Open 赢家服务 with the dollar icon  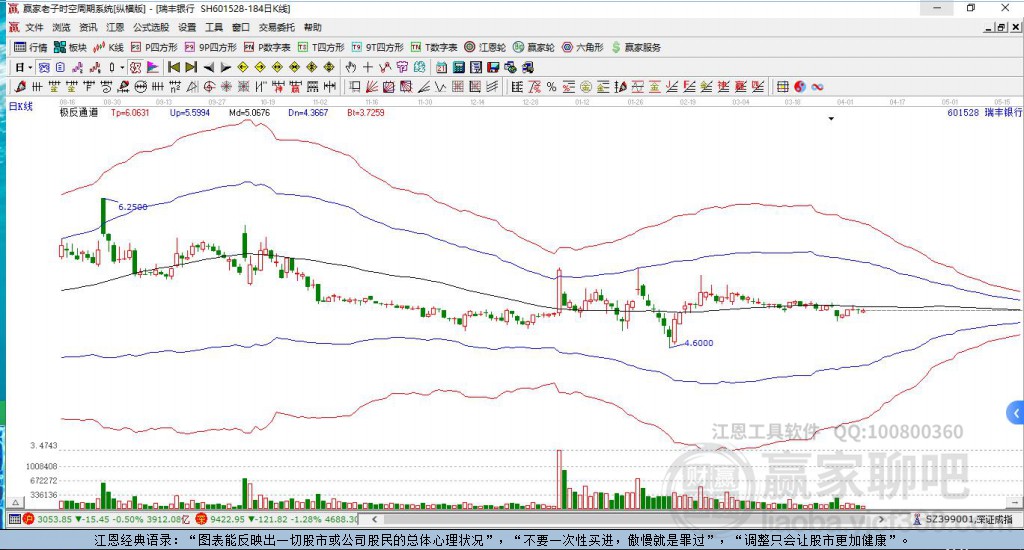635,47
